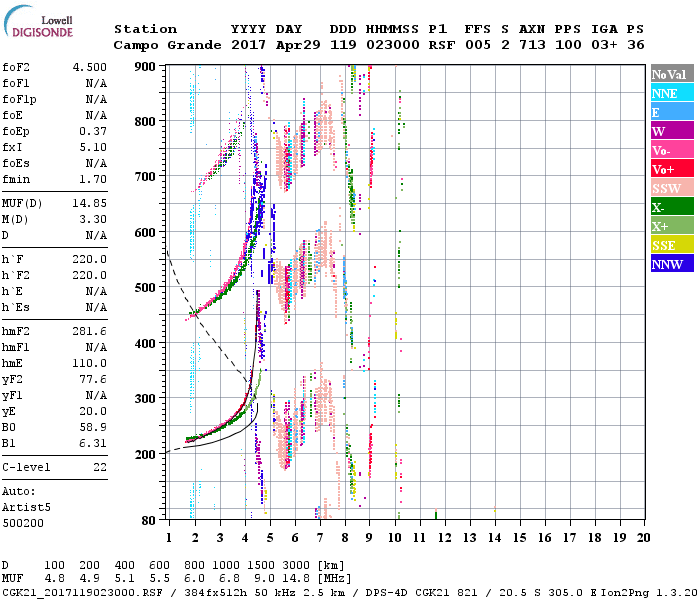The height and width of the screenshot is (600, 700).
Task: Click the RSF value under P1
Action: (442, 45)
